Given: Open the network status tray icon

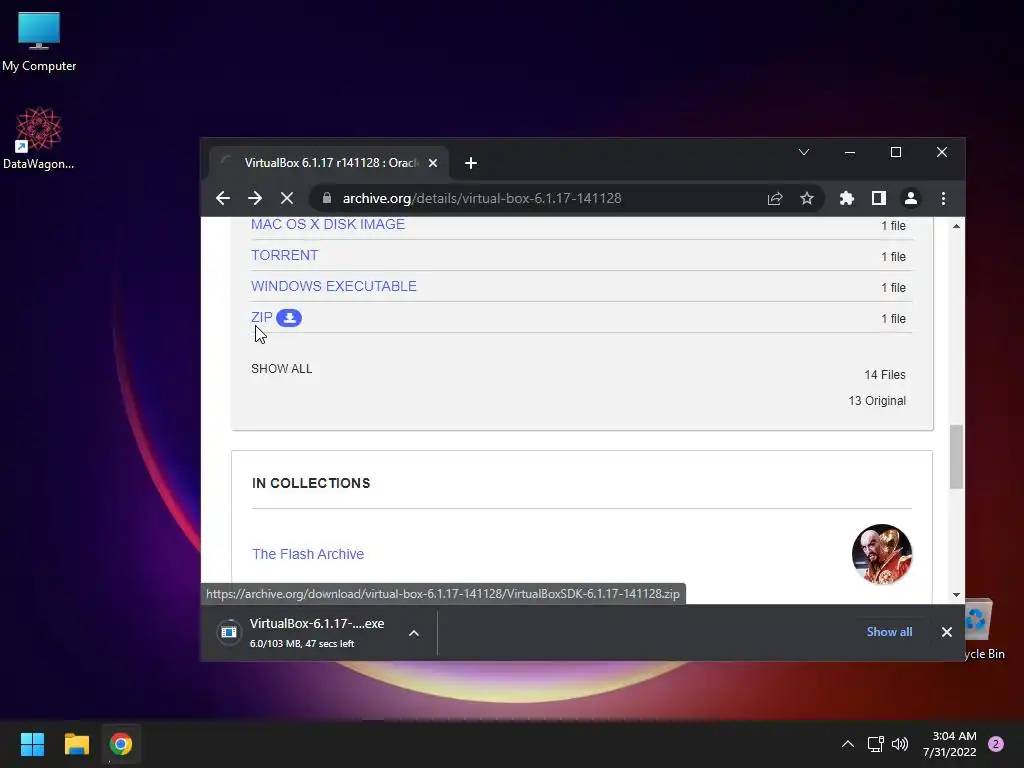Looking at the screenshot, I should 875,744.
